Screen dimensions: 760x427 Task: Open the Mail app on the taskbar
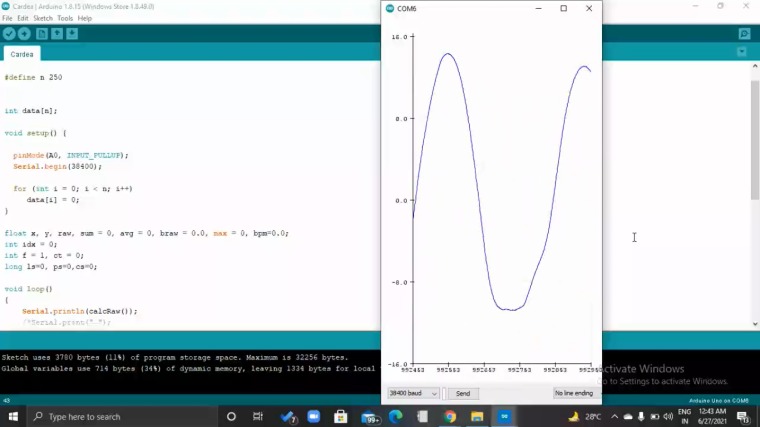pos(370,417)
